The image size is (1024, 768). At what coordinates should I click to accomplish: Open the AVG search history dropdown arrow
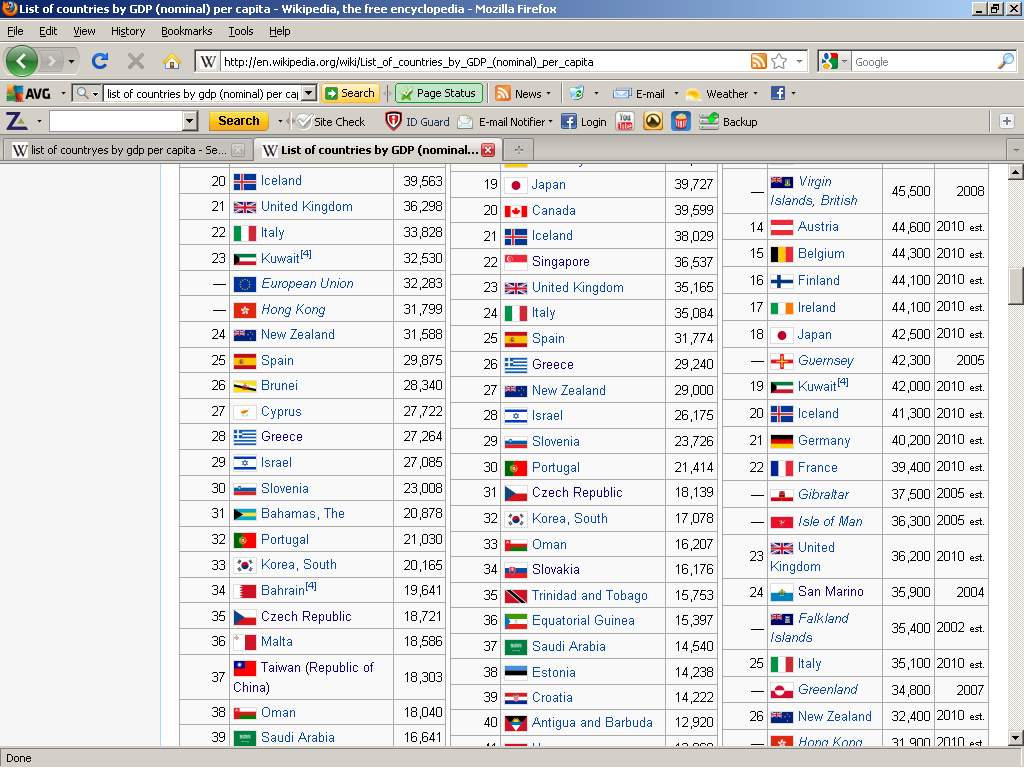point(308,93)
